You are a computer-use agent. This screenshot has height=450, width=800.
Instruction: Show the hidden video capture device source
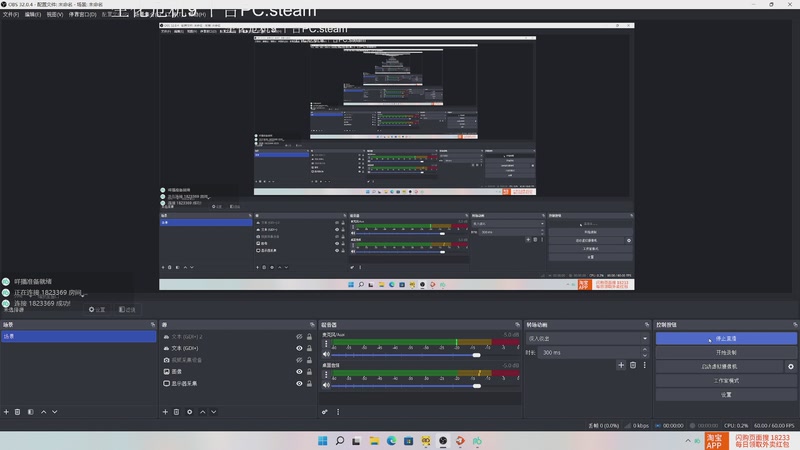click(x=299, y=360)
